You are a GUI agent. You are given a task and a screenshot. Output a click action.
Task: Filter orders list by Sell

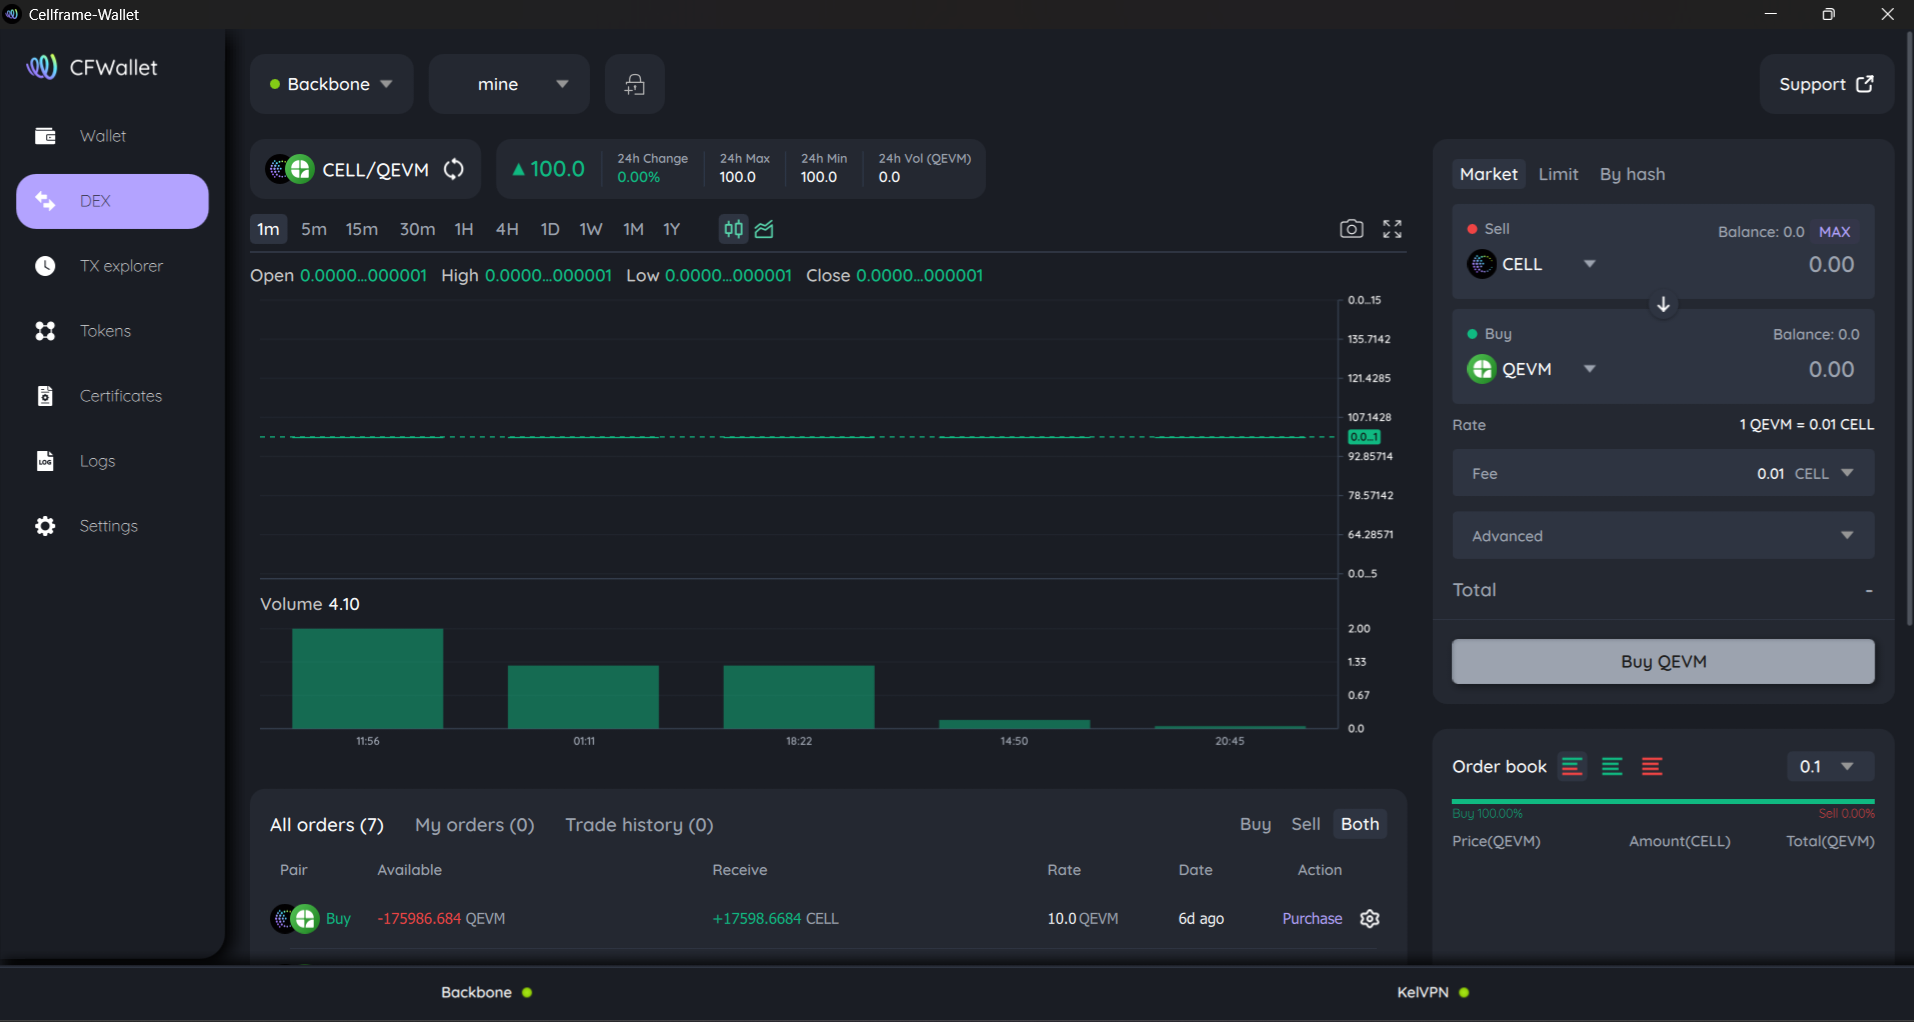[x=1305, y=824]
